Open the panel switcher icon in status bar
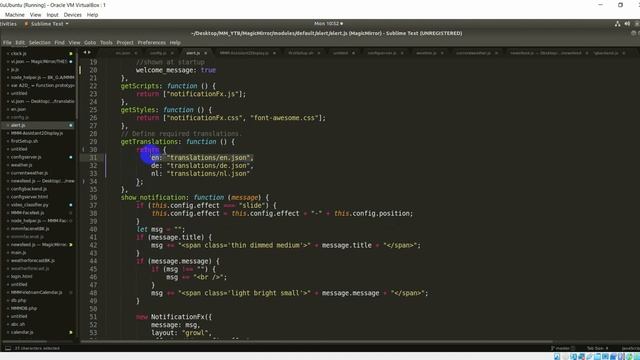The image size is (640, 360). [x=8, y=348]
